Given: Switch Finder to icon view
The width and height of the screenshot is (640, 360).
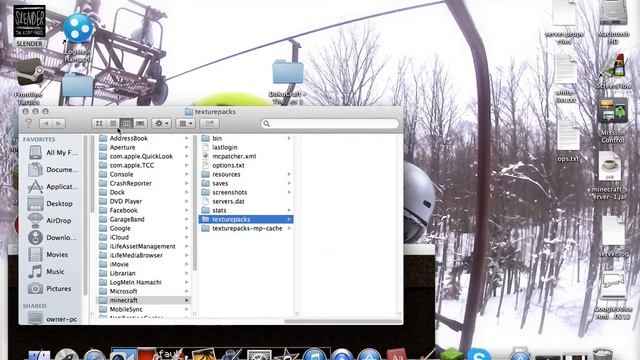Looking at the screenshot, I should (99, 123).
